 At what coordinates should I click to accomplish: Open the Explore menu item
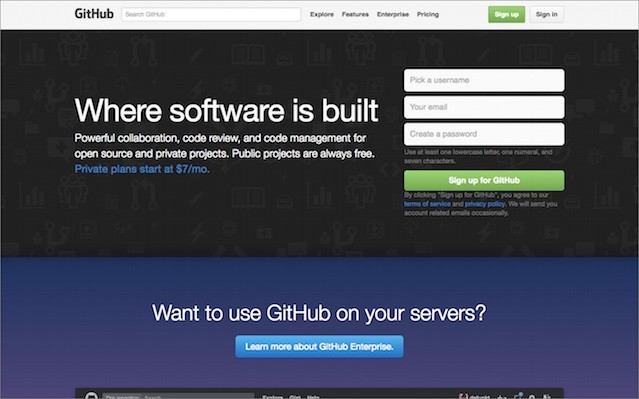[322, 14]
